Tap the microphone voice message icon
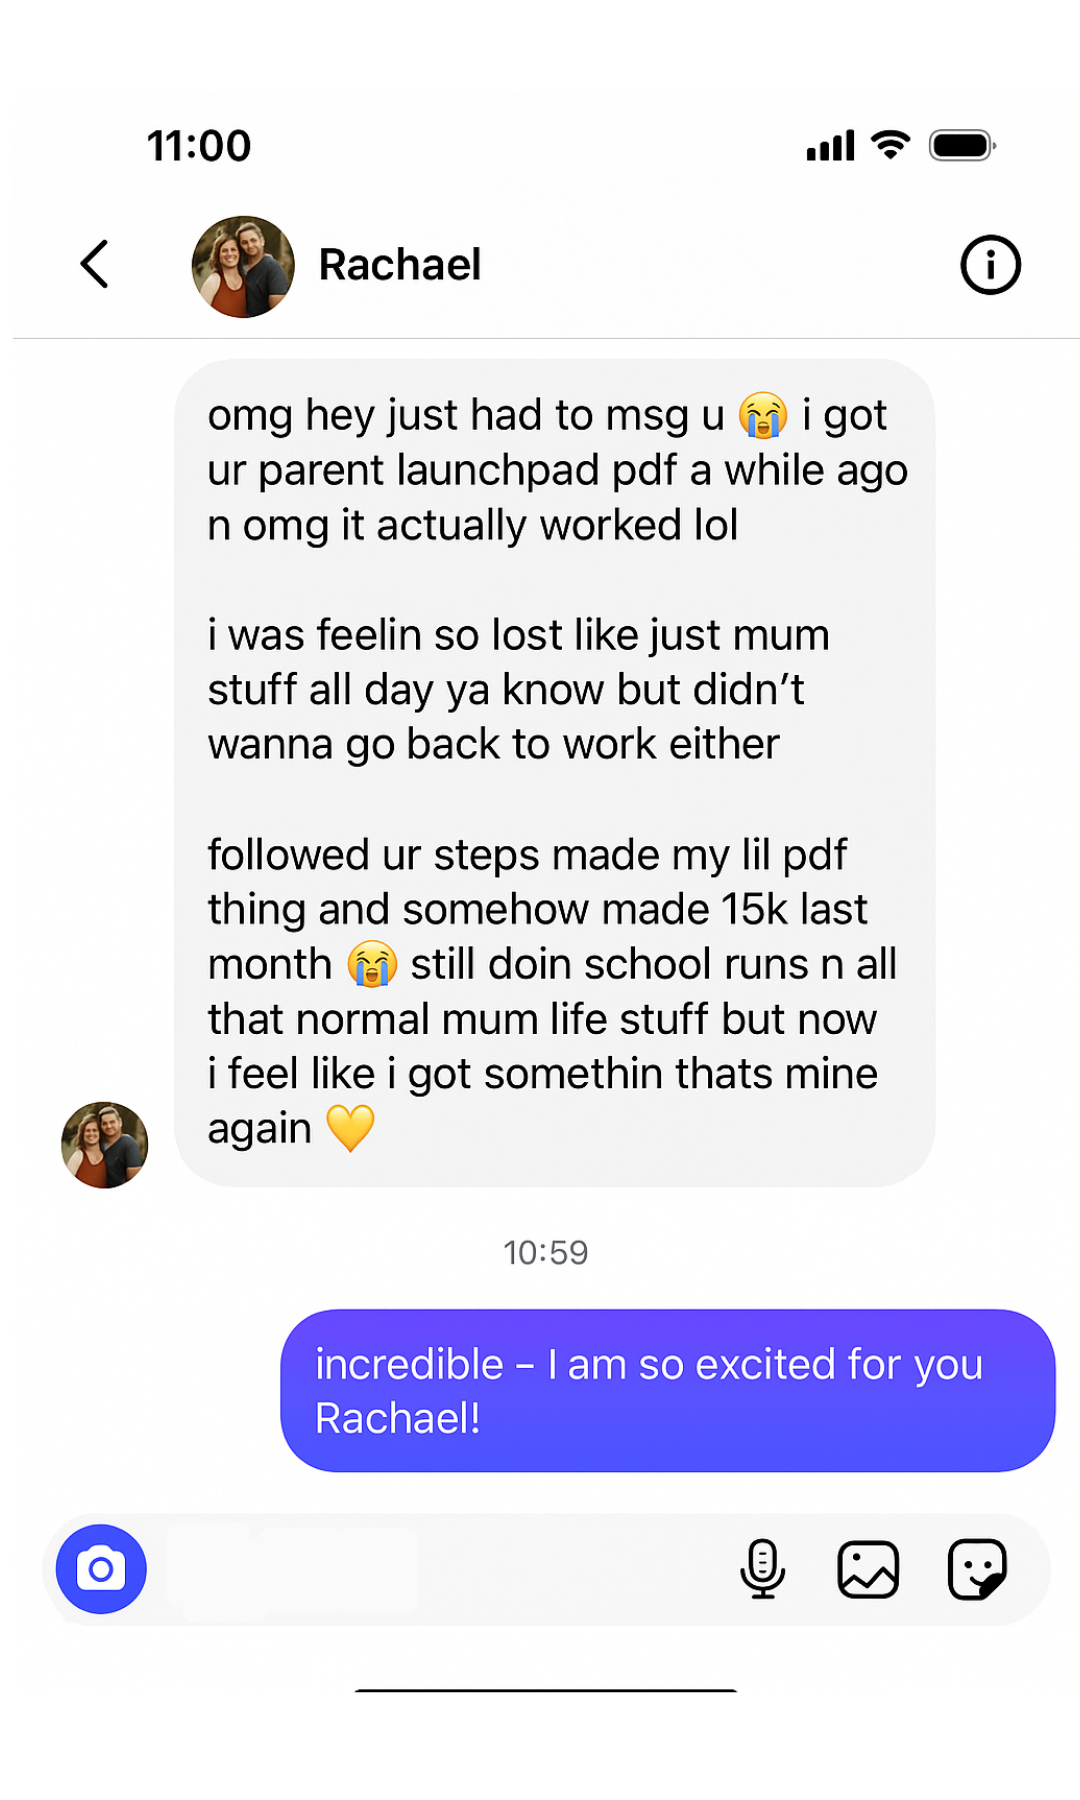 [x=762, y=1569]
